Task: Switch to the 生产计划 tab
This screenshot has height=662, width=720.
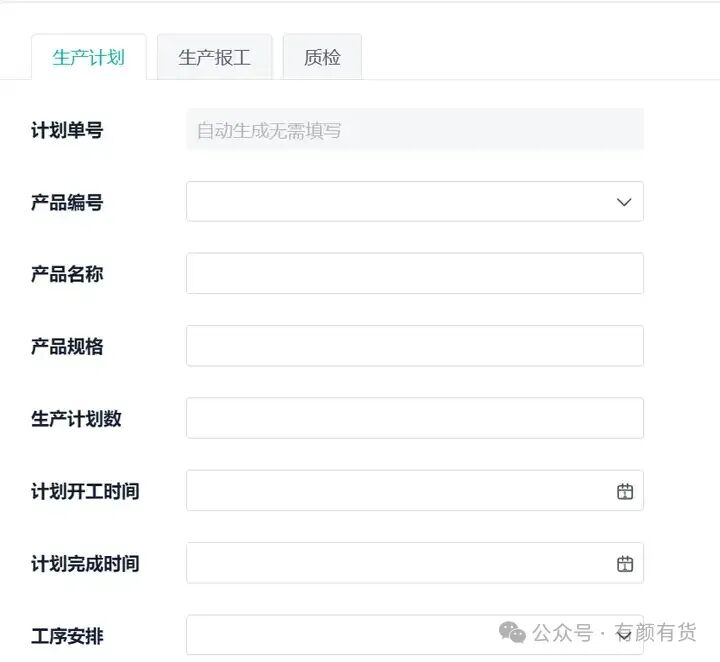Action: (89, 57)
